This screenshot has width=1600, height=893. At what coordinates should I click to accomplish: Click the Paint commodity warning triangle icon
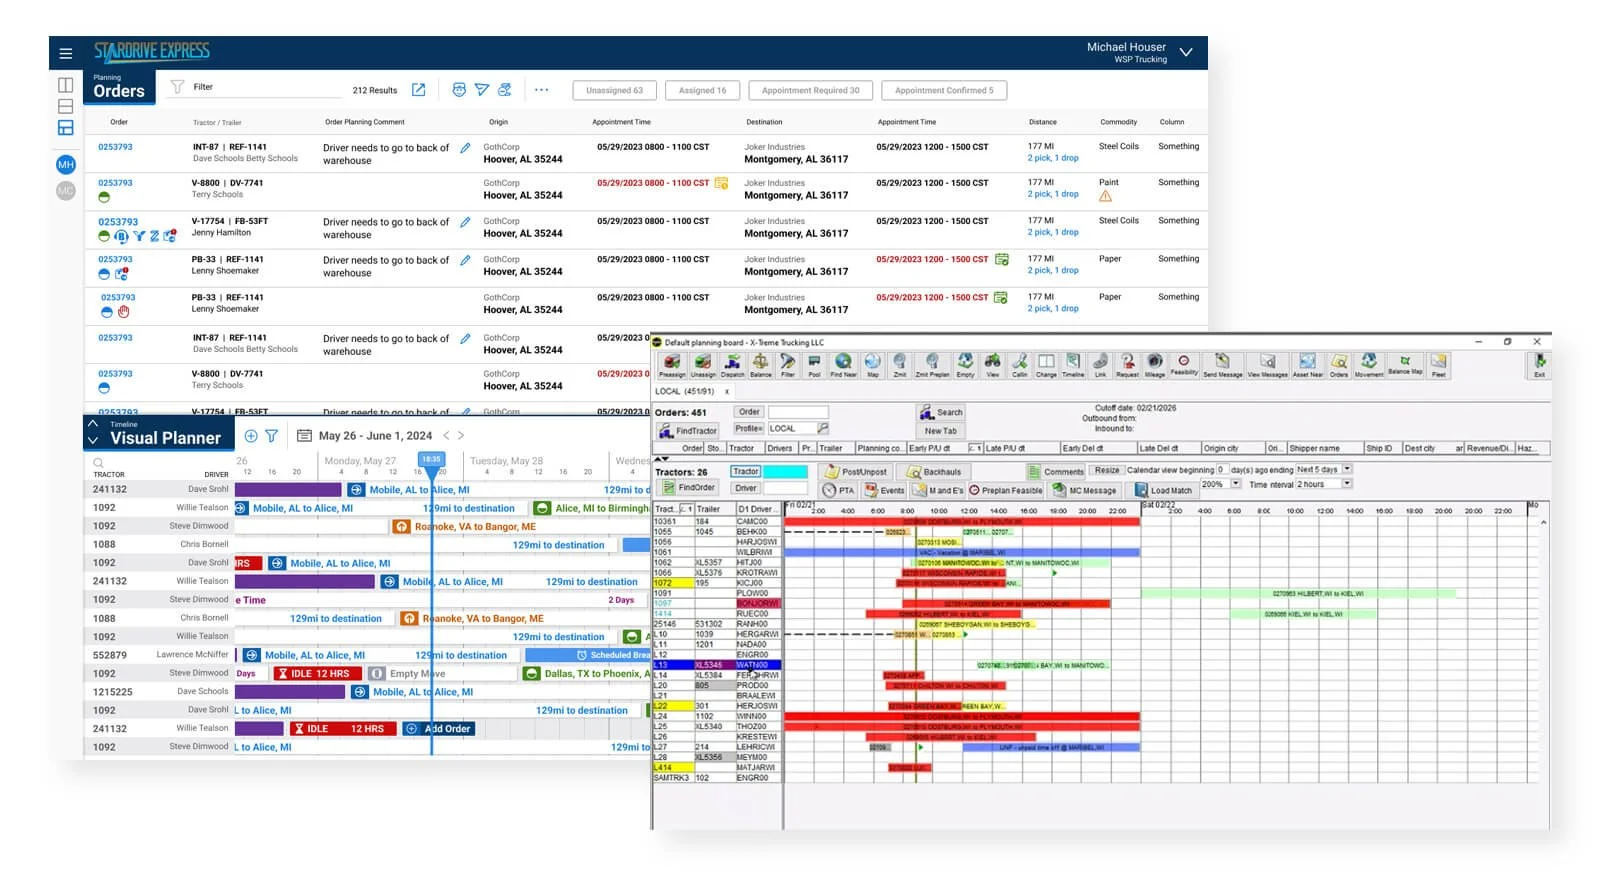(1105, 196)
